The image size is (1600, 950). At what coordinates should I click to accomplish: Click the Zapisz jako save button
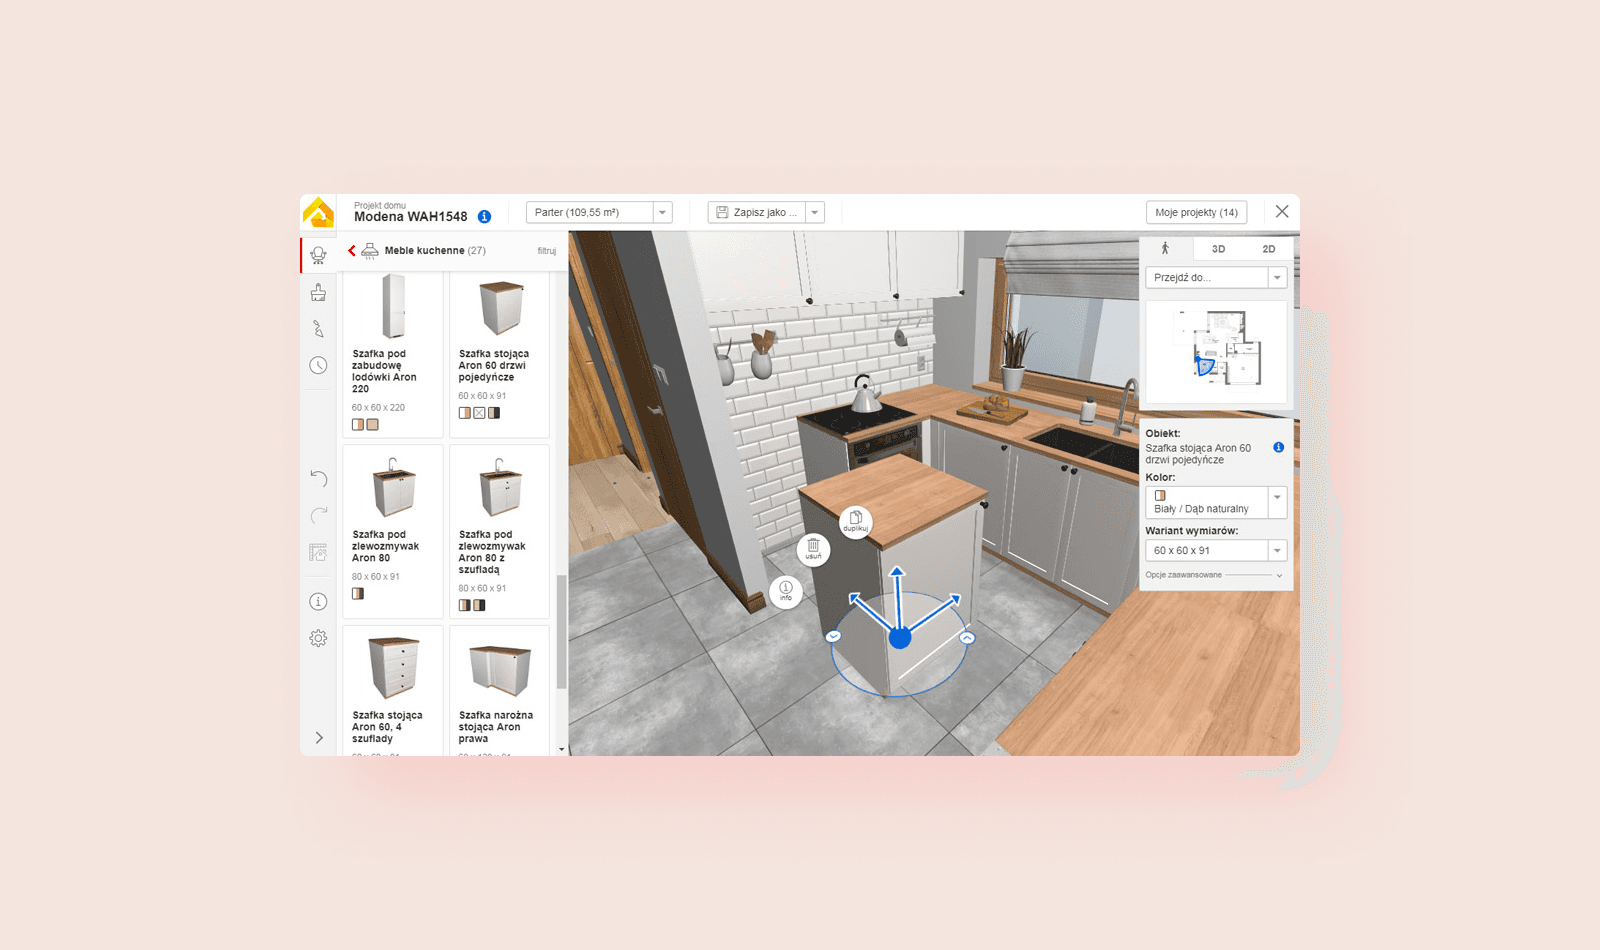pos(757,212)
